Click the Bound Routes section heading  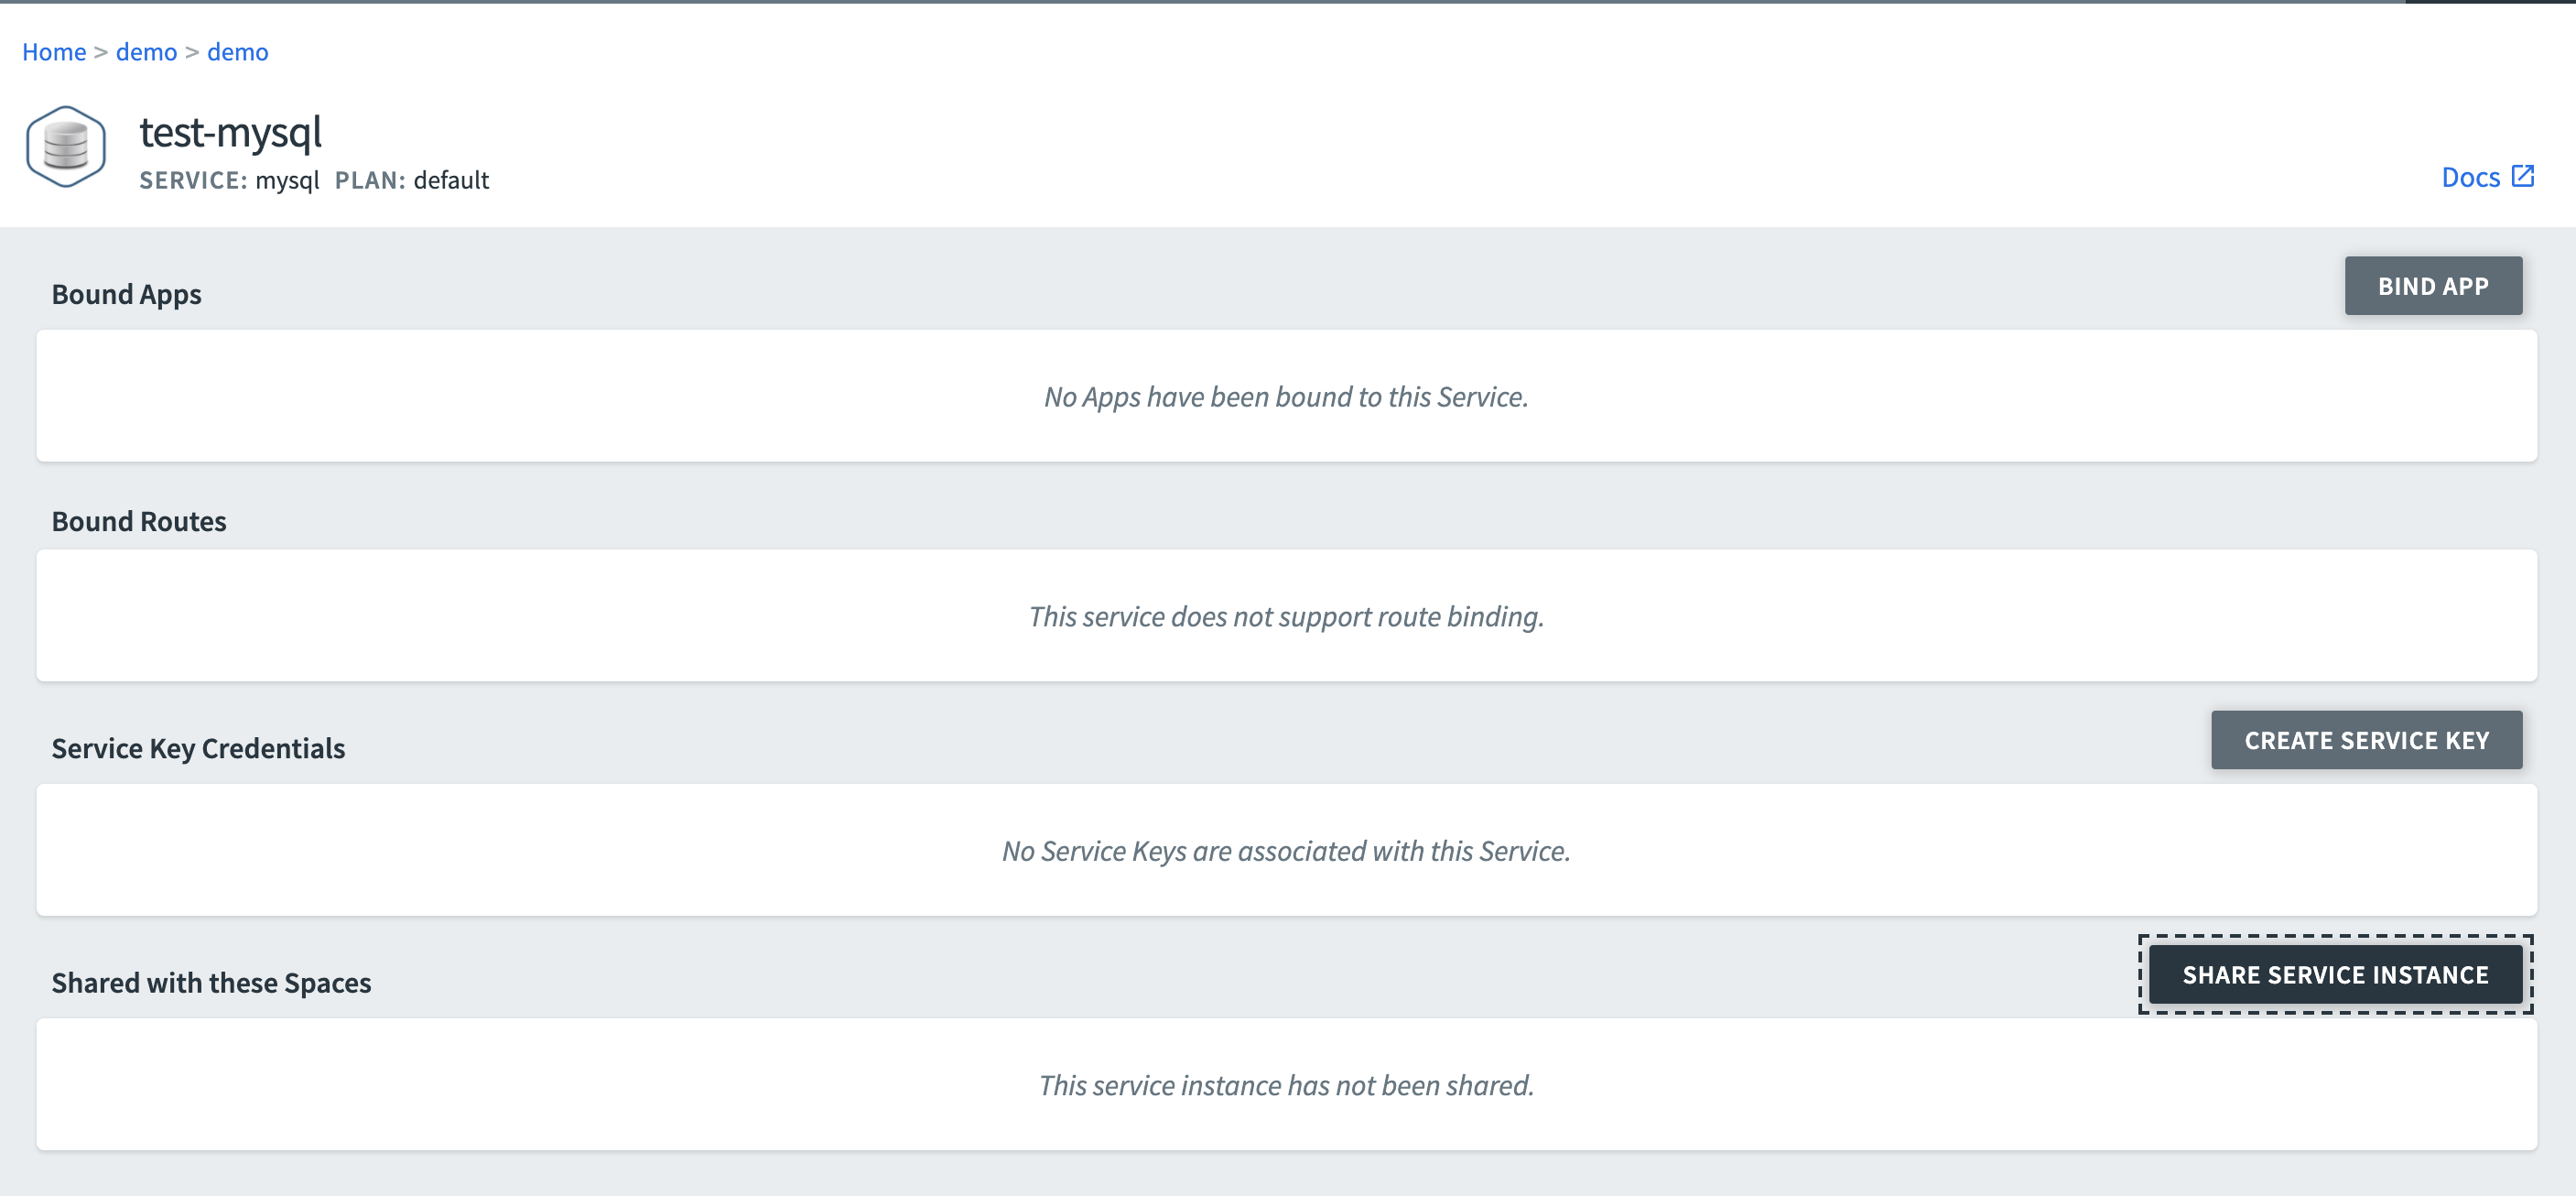point(139,521)
